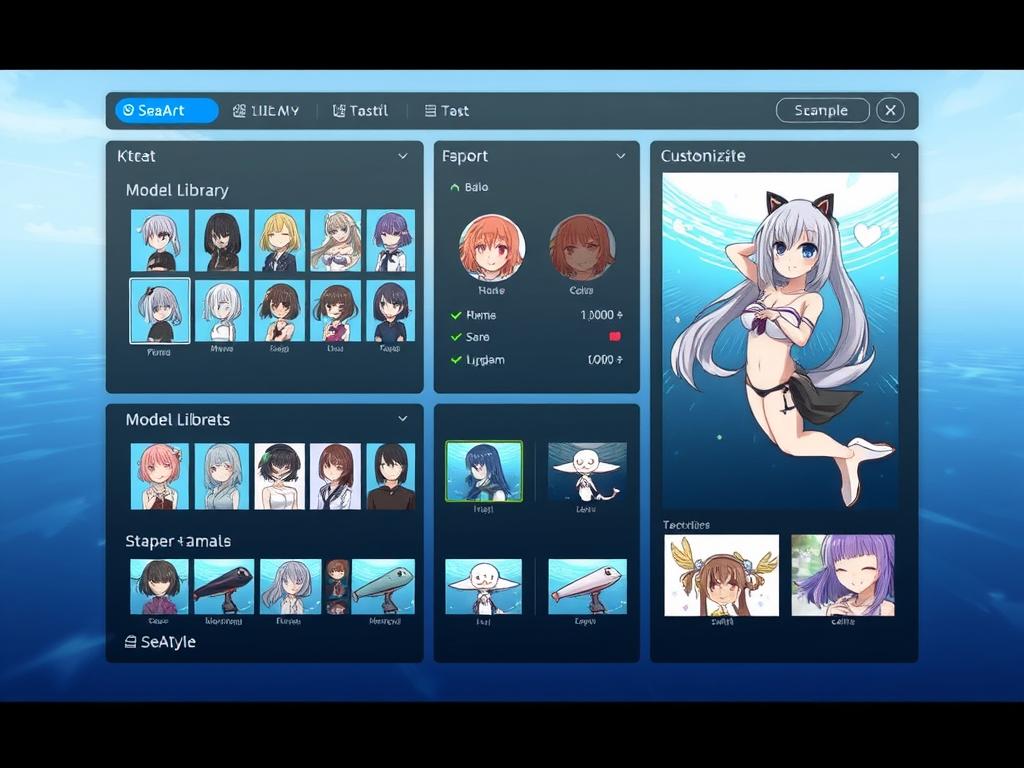Select highlighted gray-haired model with black bow

[160, 311]
